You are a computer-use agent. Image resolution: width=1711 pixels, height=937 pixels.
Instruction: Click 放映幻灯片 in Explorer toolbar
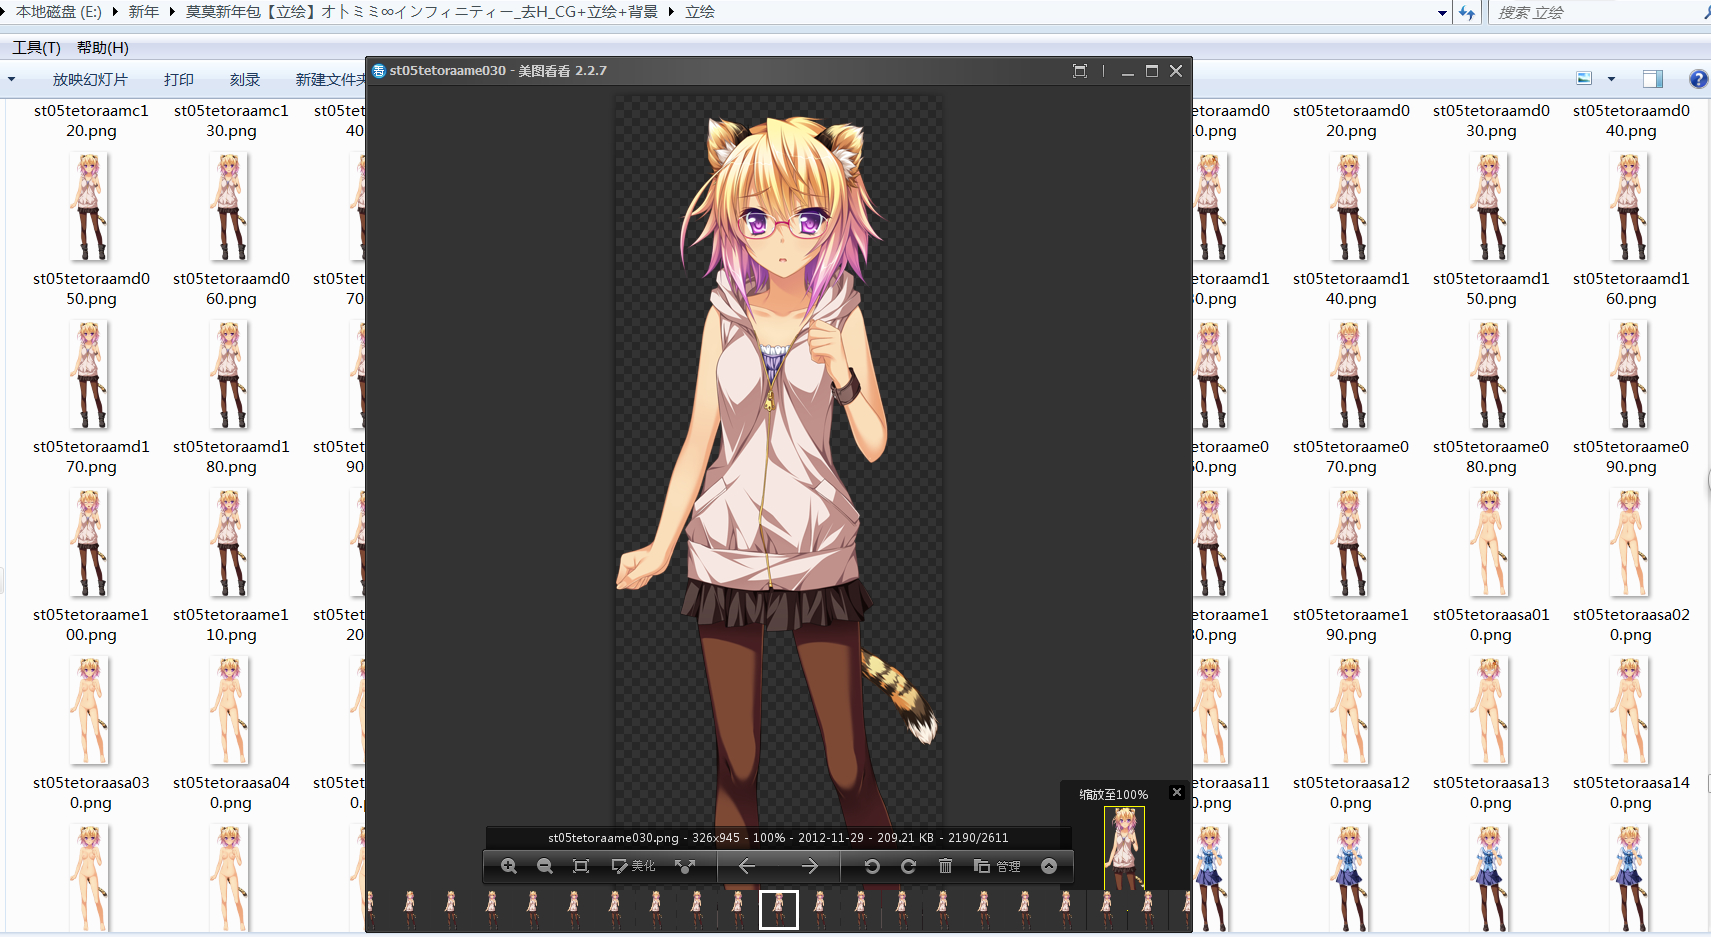90,79
